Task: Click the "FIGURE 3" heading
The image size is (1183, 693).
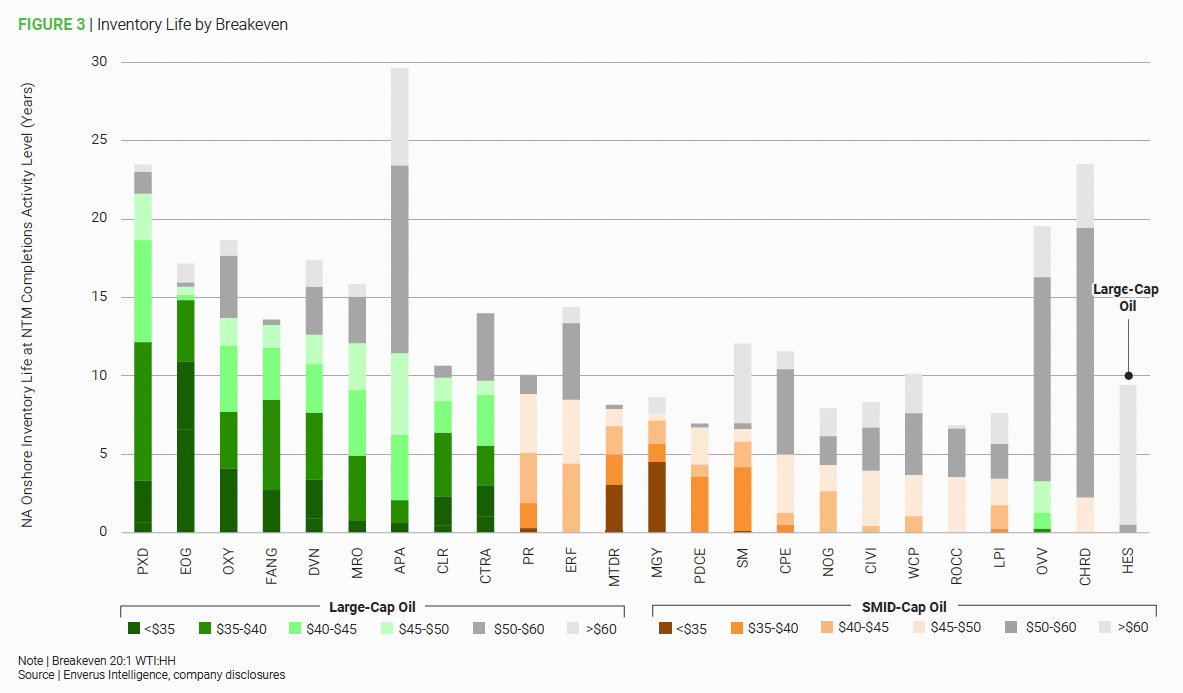Action: point(51,24)
